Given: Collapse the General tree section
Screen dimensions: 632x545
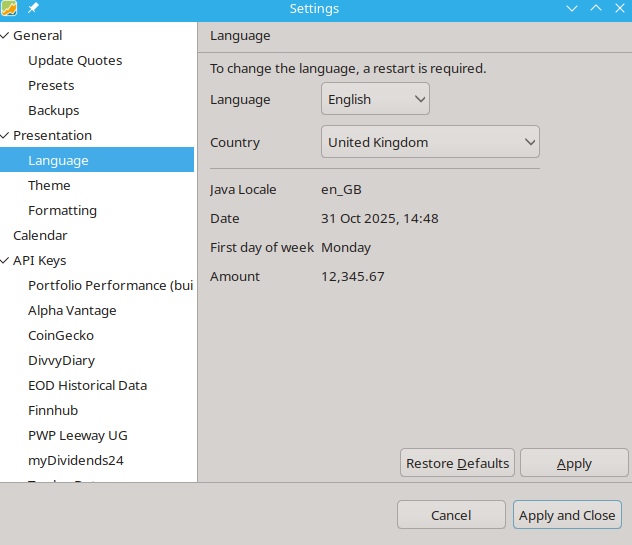Looking at the screenshot, I should [x=5, y=36].
